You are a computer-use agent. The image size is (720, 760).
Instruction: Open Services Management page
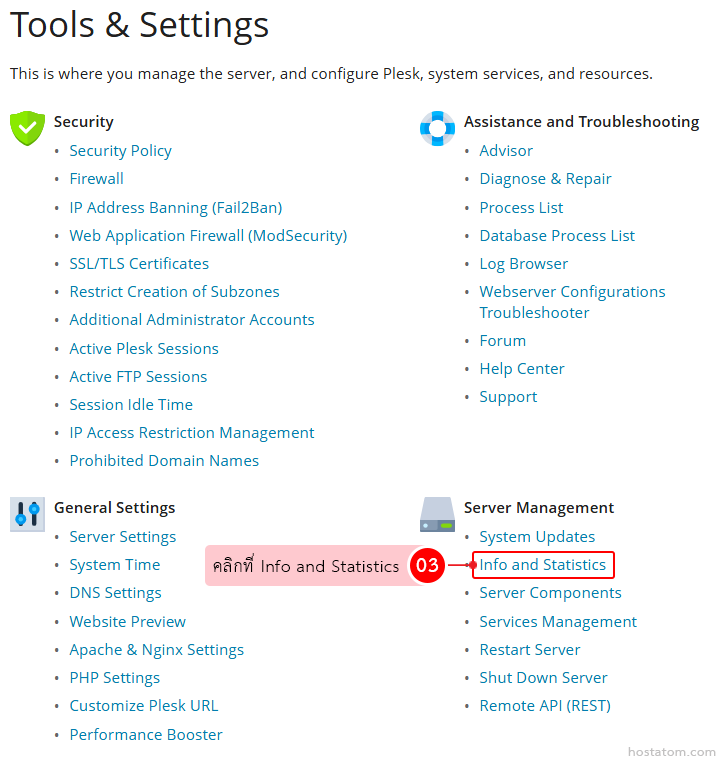click(x=558, y=622)
